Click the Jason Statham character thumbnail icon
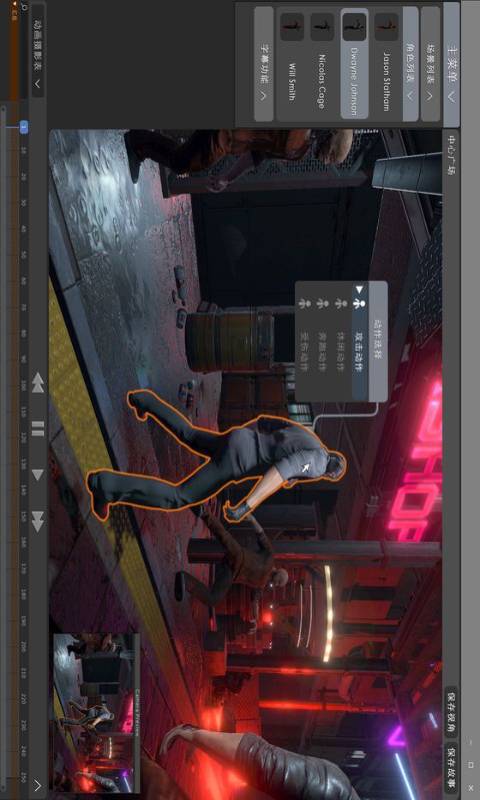 [386, 27]
